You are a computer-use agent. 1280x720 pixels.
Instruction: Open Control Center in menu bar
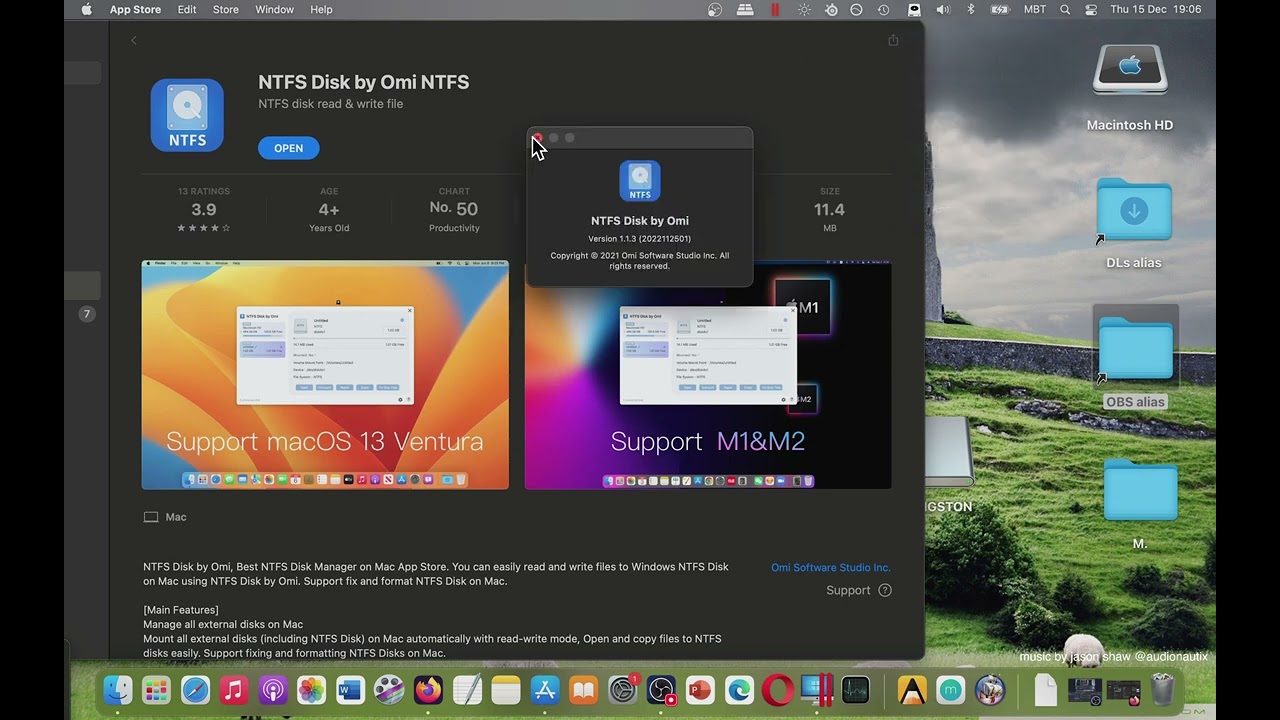pos(1091,9)
